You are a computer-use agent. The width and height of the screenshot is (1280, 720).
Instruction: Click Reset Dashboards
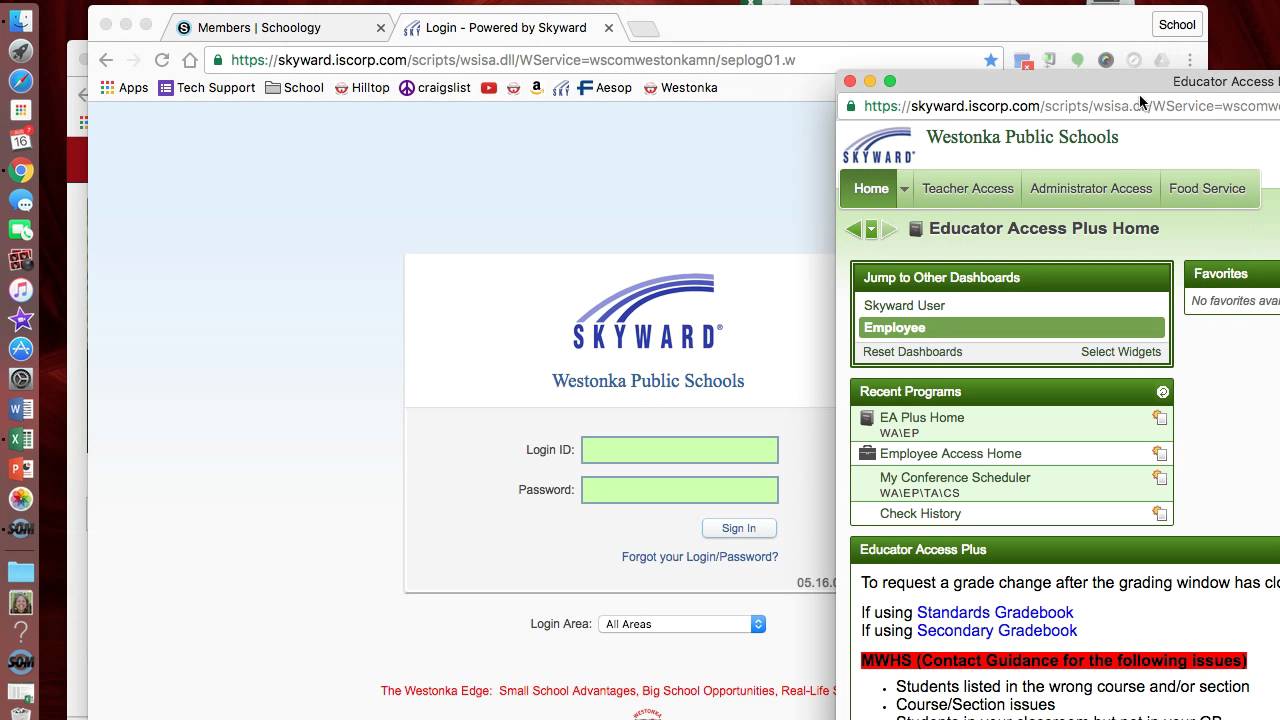click(913, 352)
